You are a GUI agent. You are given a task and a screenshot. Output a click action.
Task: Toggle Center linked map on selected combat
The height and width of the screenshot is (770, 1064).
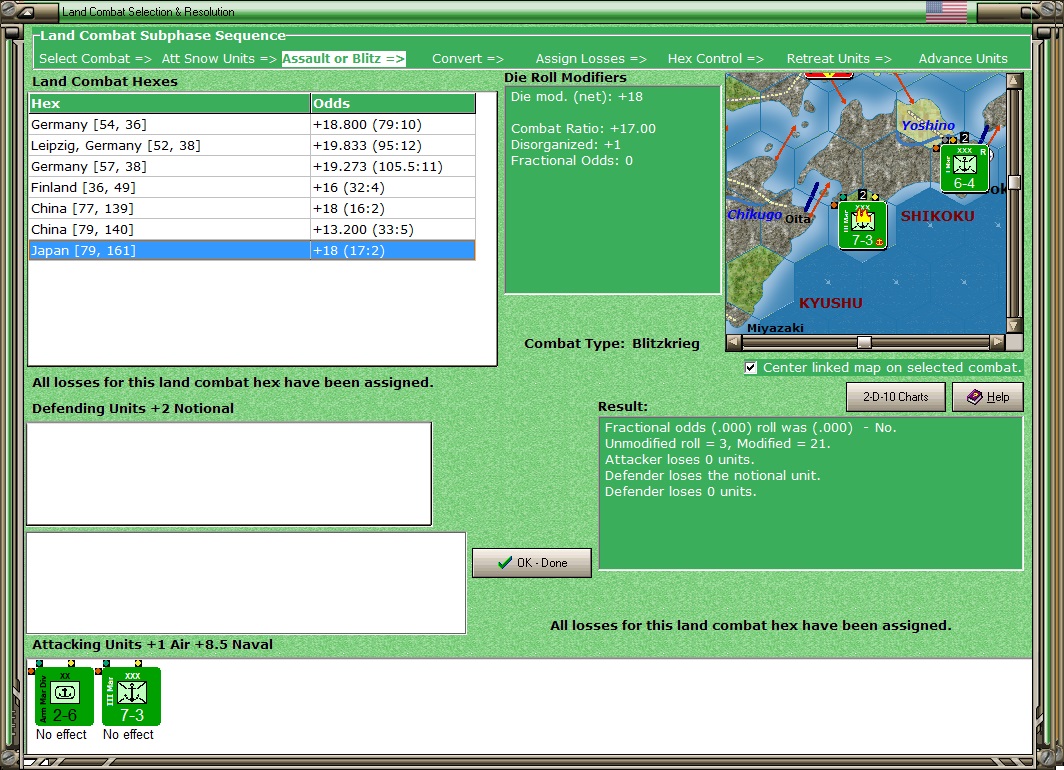coord(750,368)
